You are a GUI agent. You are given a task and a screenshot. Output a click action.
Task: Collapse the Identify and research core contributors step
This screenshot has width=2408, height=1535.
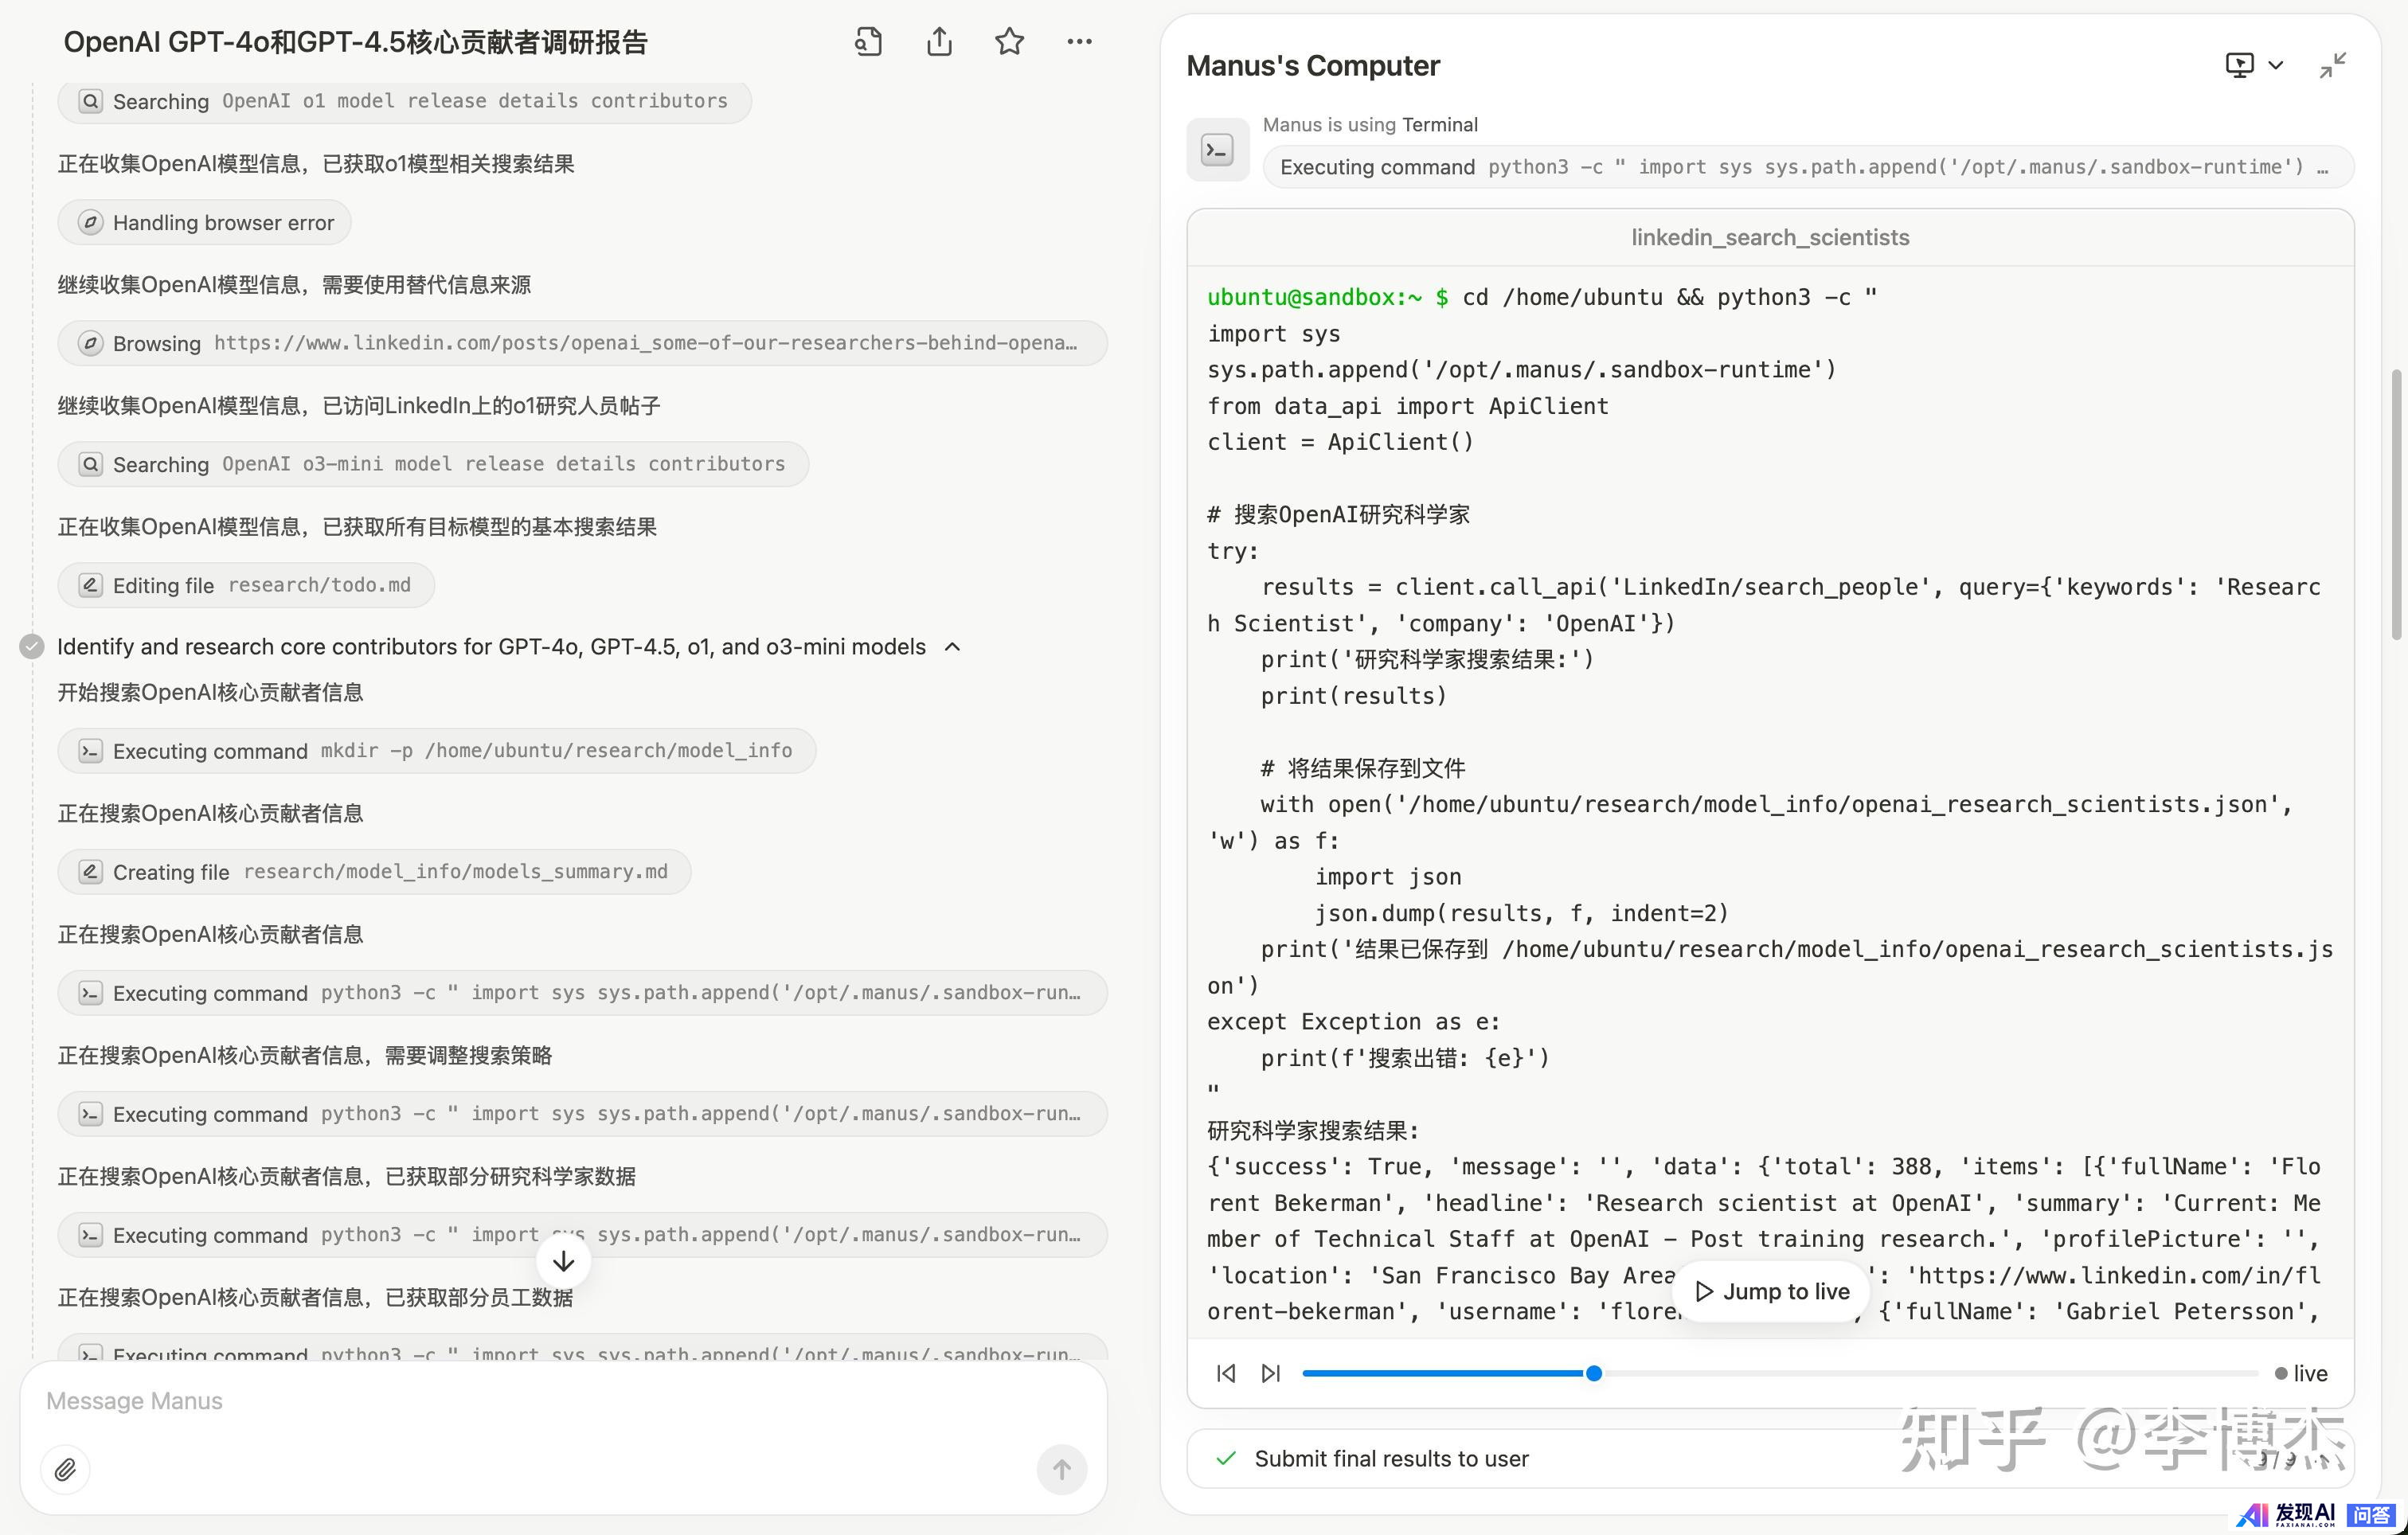[952, 647]
